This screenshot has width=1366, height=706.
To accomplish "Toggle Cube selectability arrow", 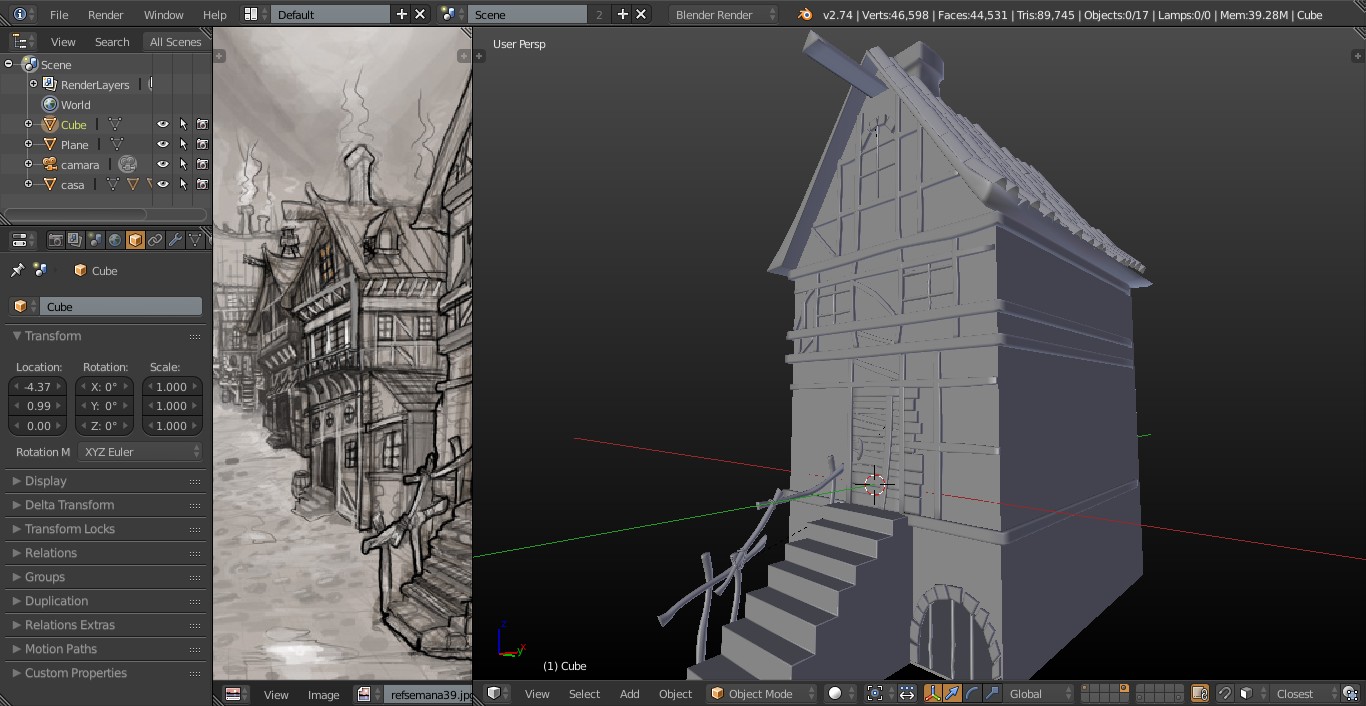I will [x=183, y=124].
